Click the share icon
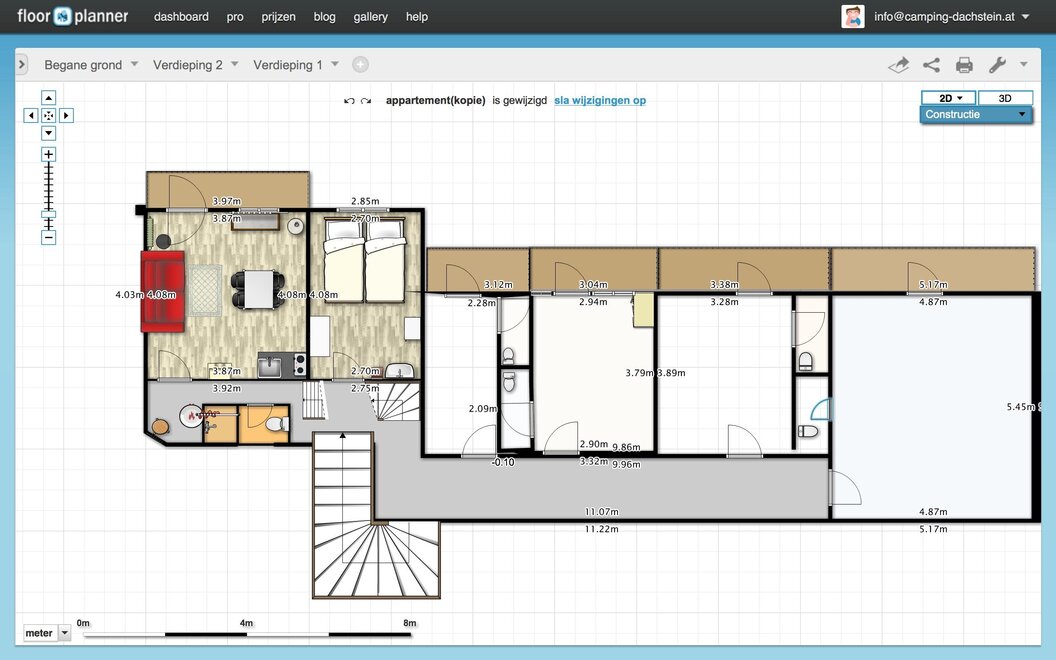The image size is (1056, 660). coord(931,65)
